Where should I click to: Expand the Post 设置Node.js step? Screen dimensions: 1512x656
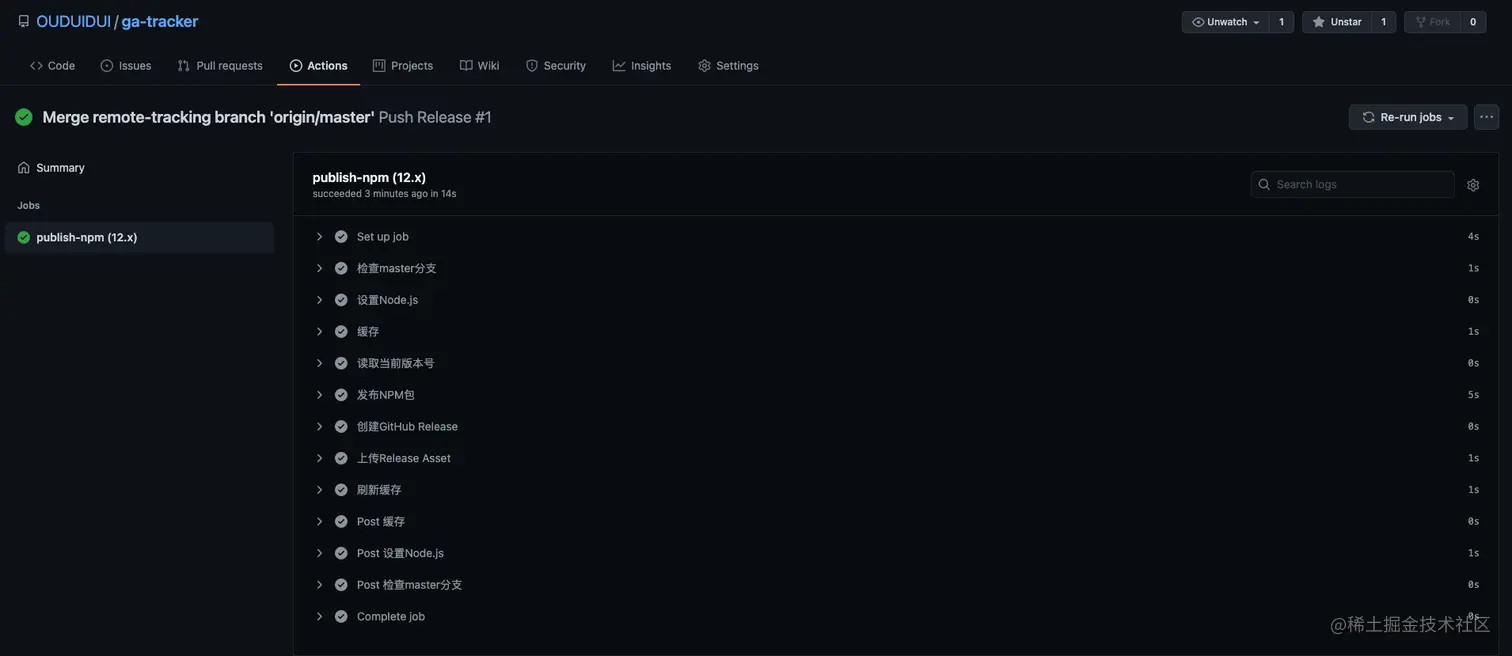tap(320, 553)
